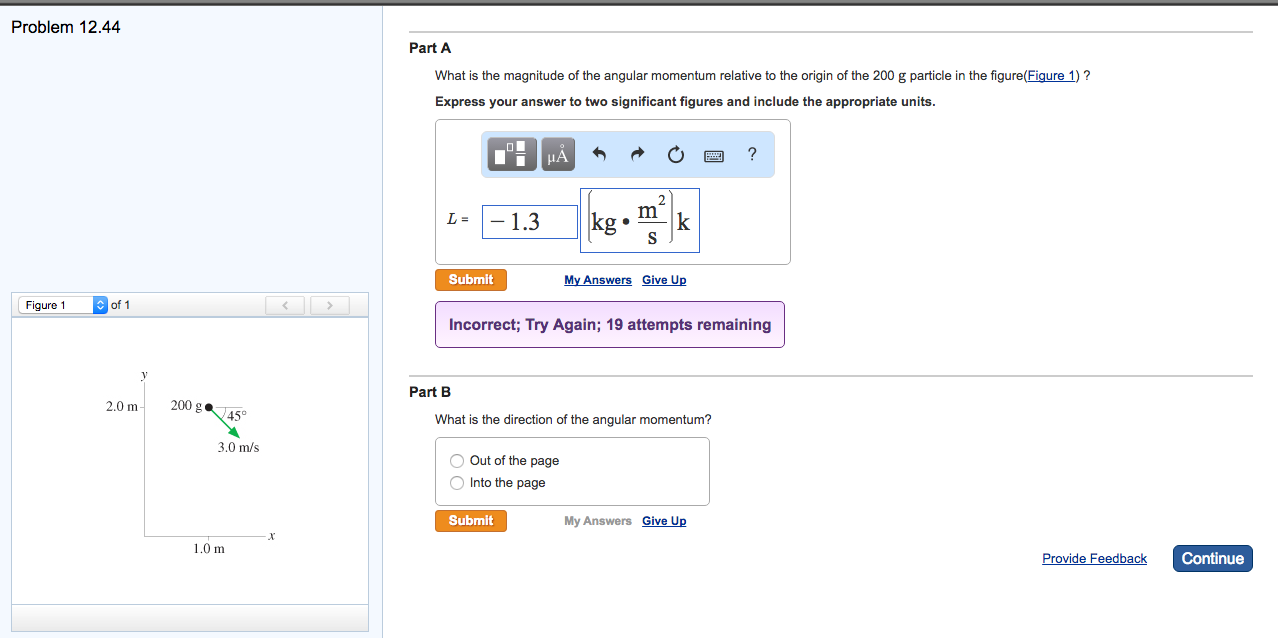Screen dimensions: 1278x638
Task: Open My Answers for Part A
Action: tap(598, 280)
